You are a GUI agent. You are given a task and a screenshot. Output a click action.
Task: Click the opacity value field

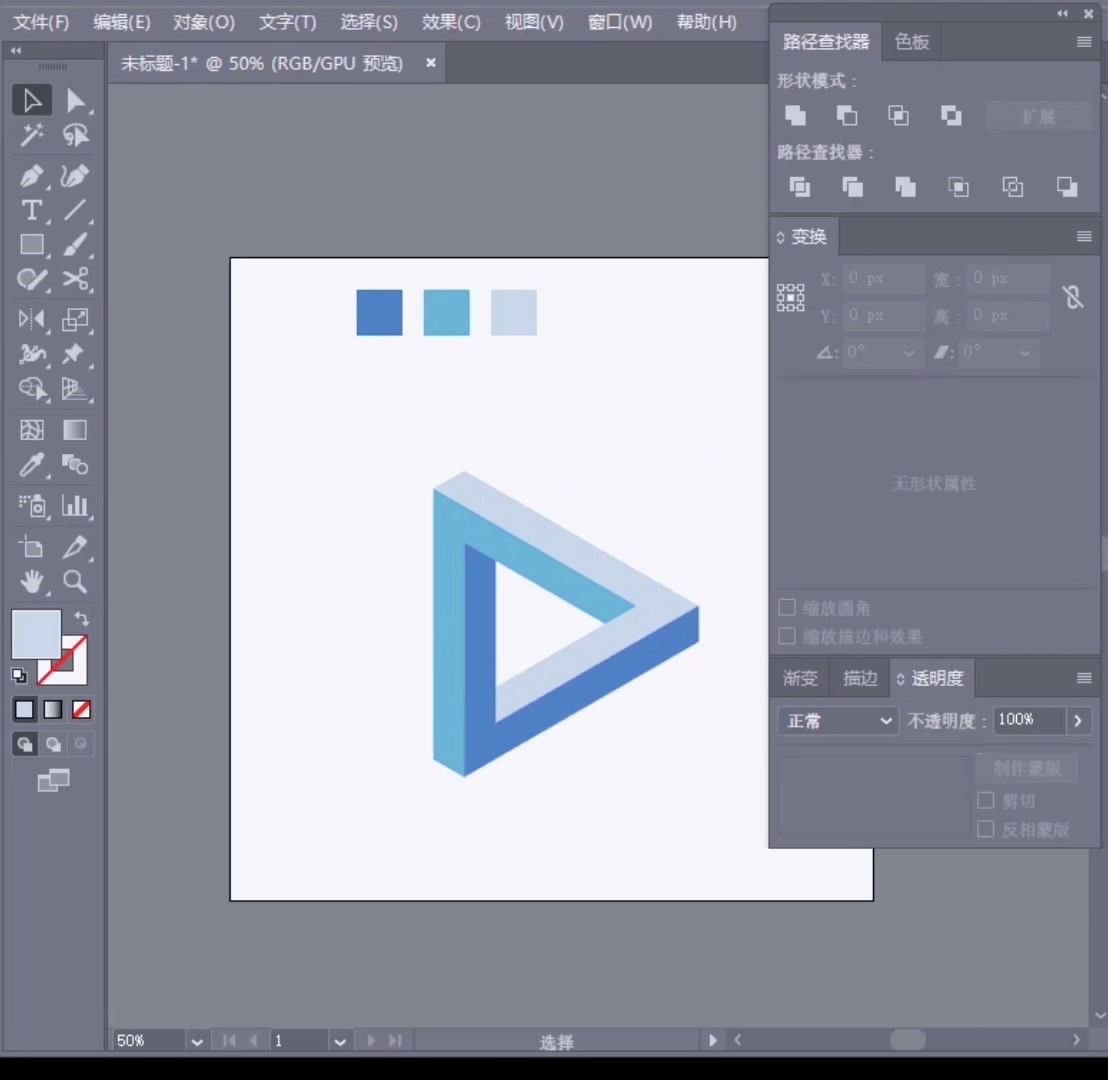1029,720
